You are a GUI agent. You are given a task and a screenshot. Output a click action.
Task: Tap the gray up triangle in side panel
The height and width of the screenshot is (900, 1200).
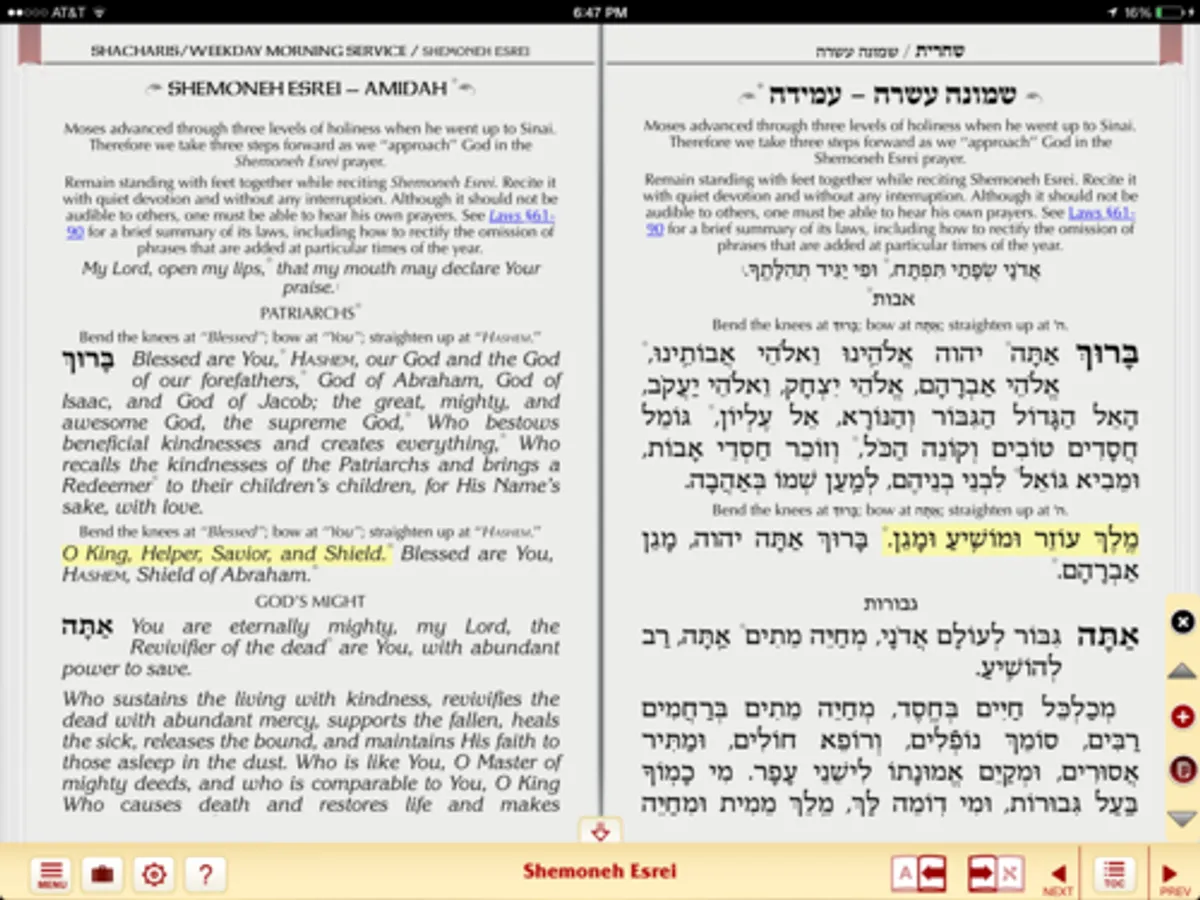click(1182, 670)
